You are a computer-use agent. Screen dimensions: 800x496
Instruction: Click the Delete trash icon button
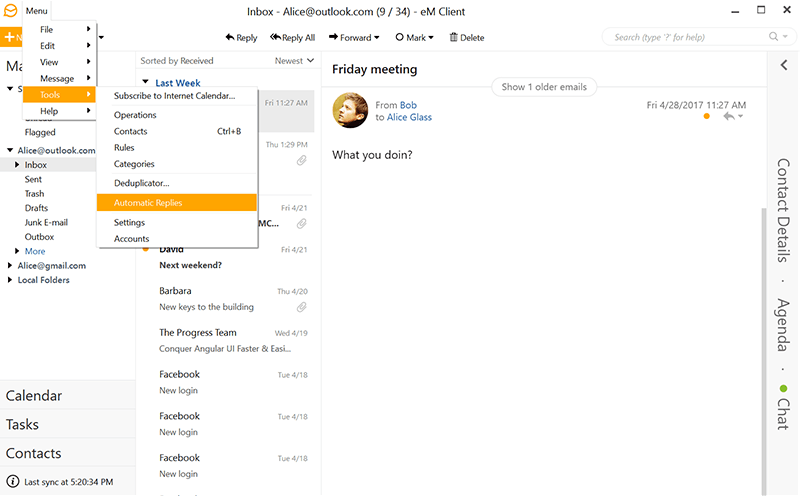(x=467, y=37)
